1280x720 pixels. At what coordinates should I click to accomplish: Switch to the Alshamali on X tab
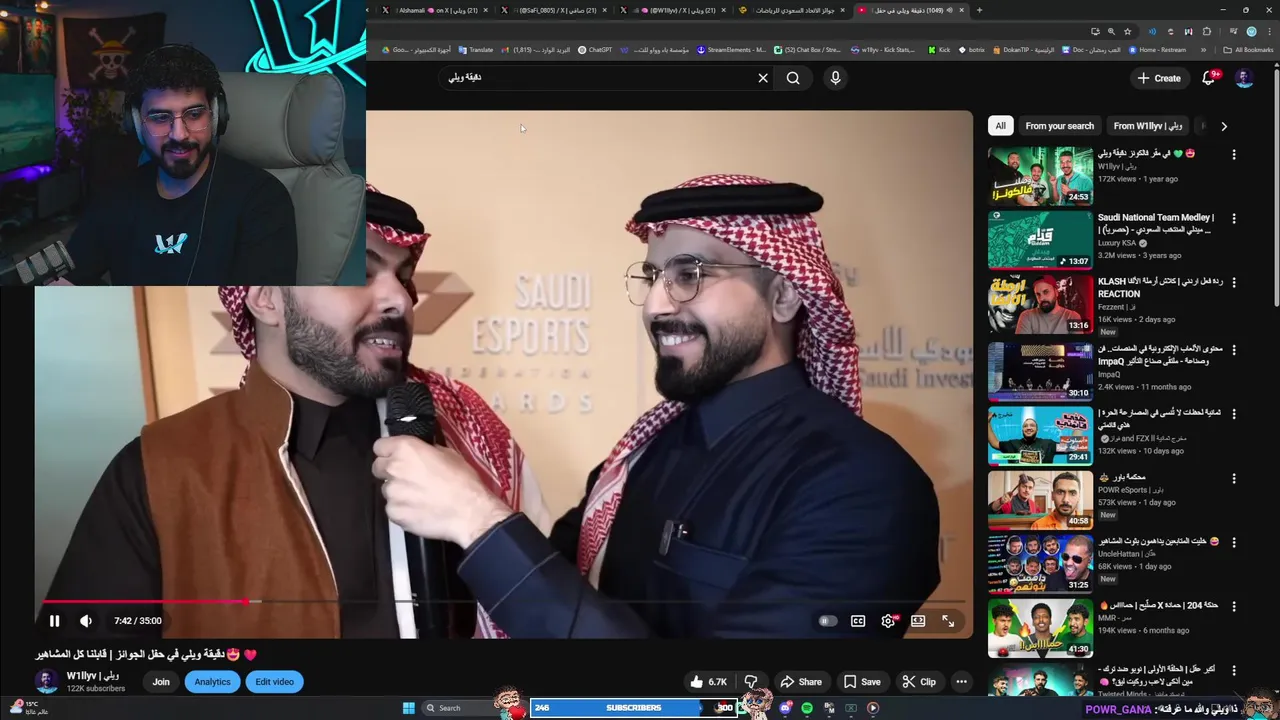435,10
